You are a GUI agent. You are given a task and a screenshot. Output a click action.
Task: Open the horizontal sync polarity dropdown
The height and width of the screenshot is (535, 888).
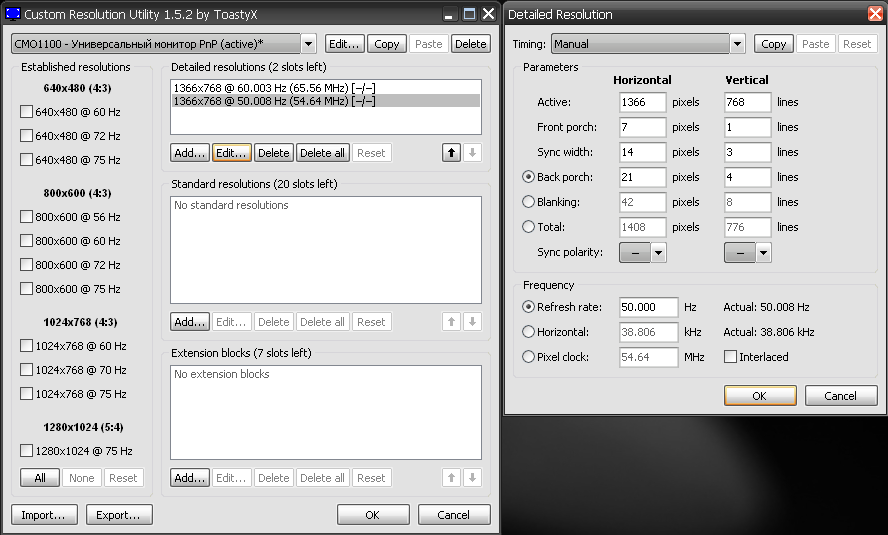[658, 252]
